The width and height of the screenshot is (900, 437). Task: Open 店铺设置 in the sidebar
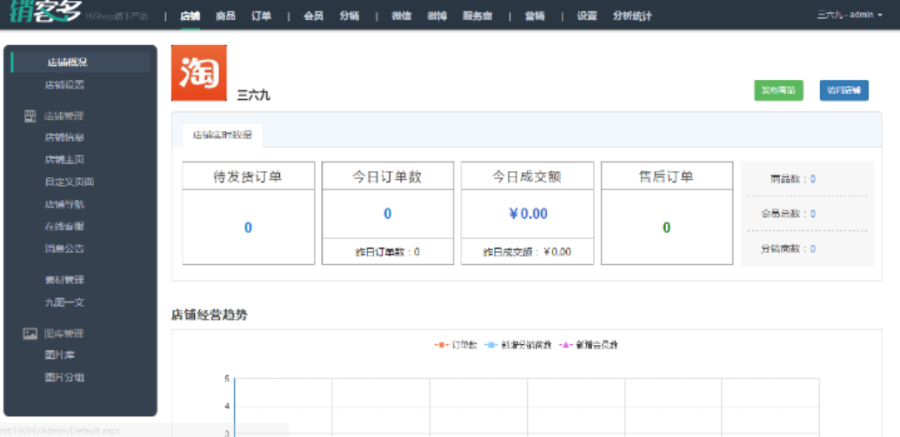pyautogui.click(x=65, y=85)
